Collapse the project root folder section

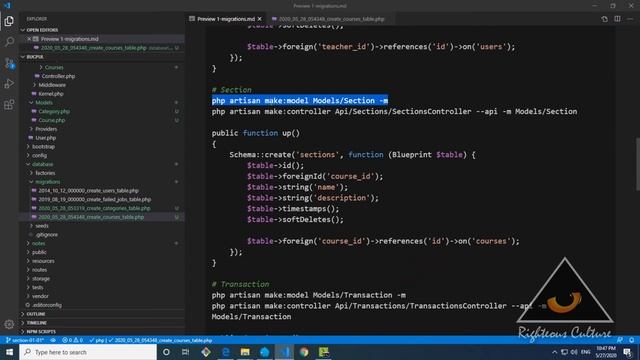pyautogui.click(x=34, y=57)
